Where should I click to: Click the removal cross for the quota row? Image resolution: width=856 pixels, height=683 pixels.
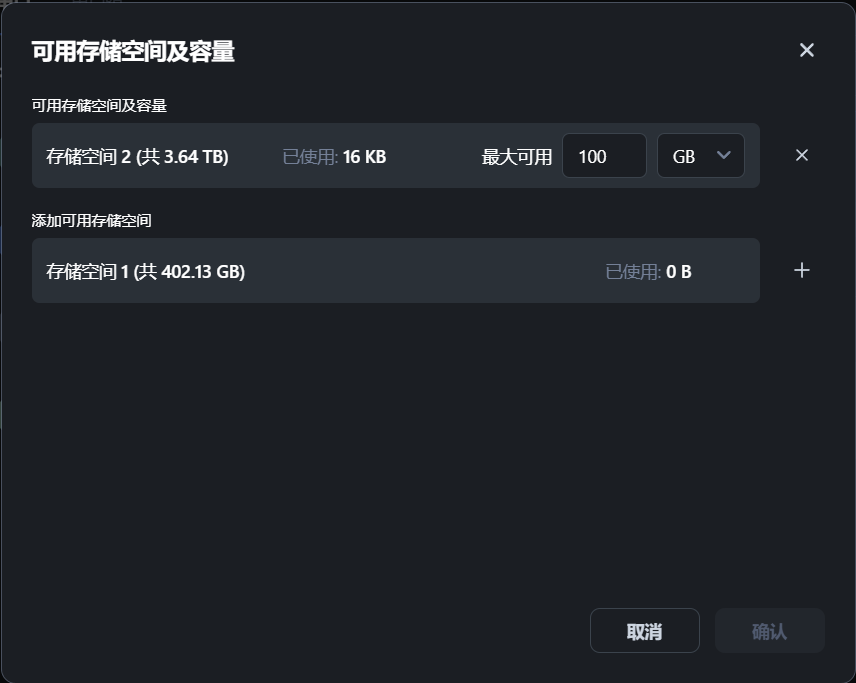(802, 155)
